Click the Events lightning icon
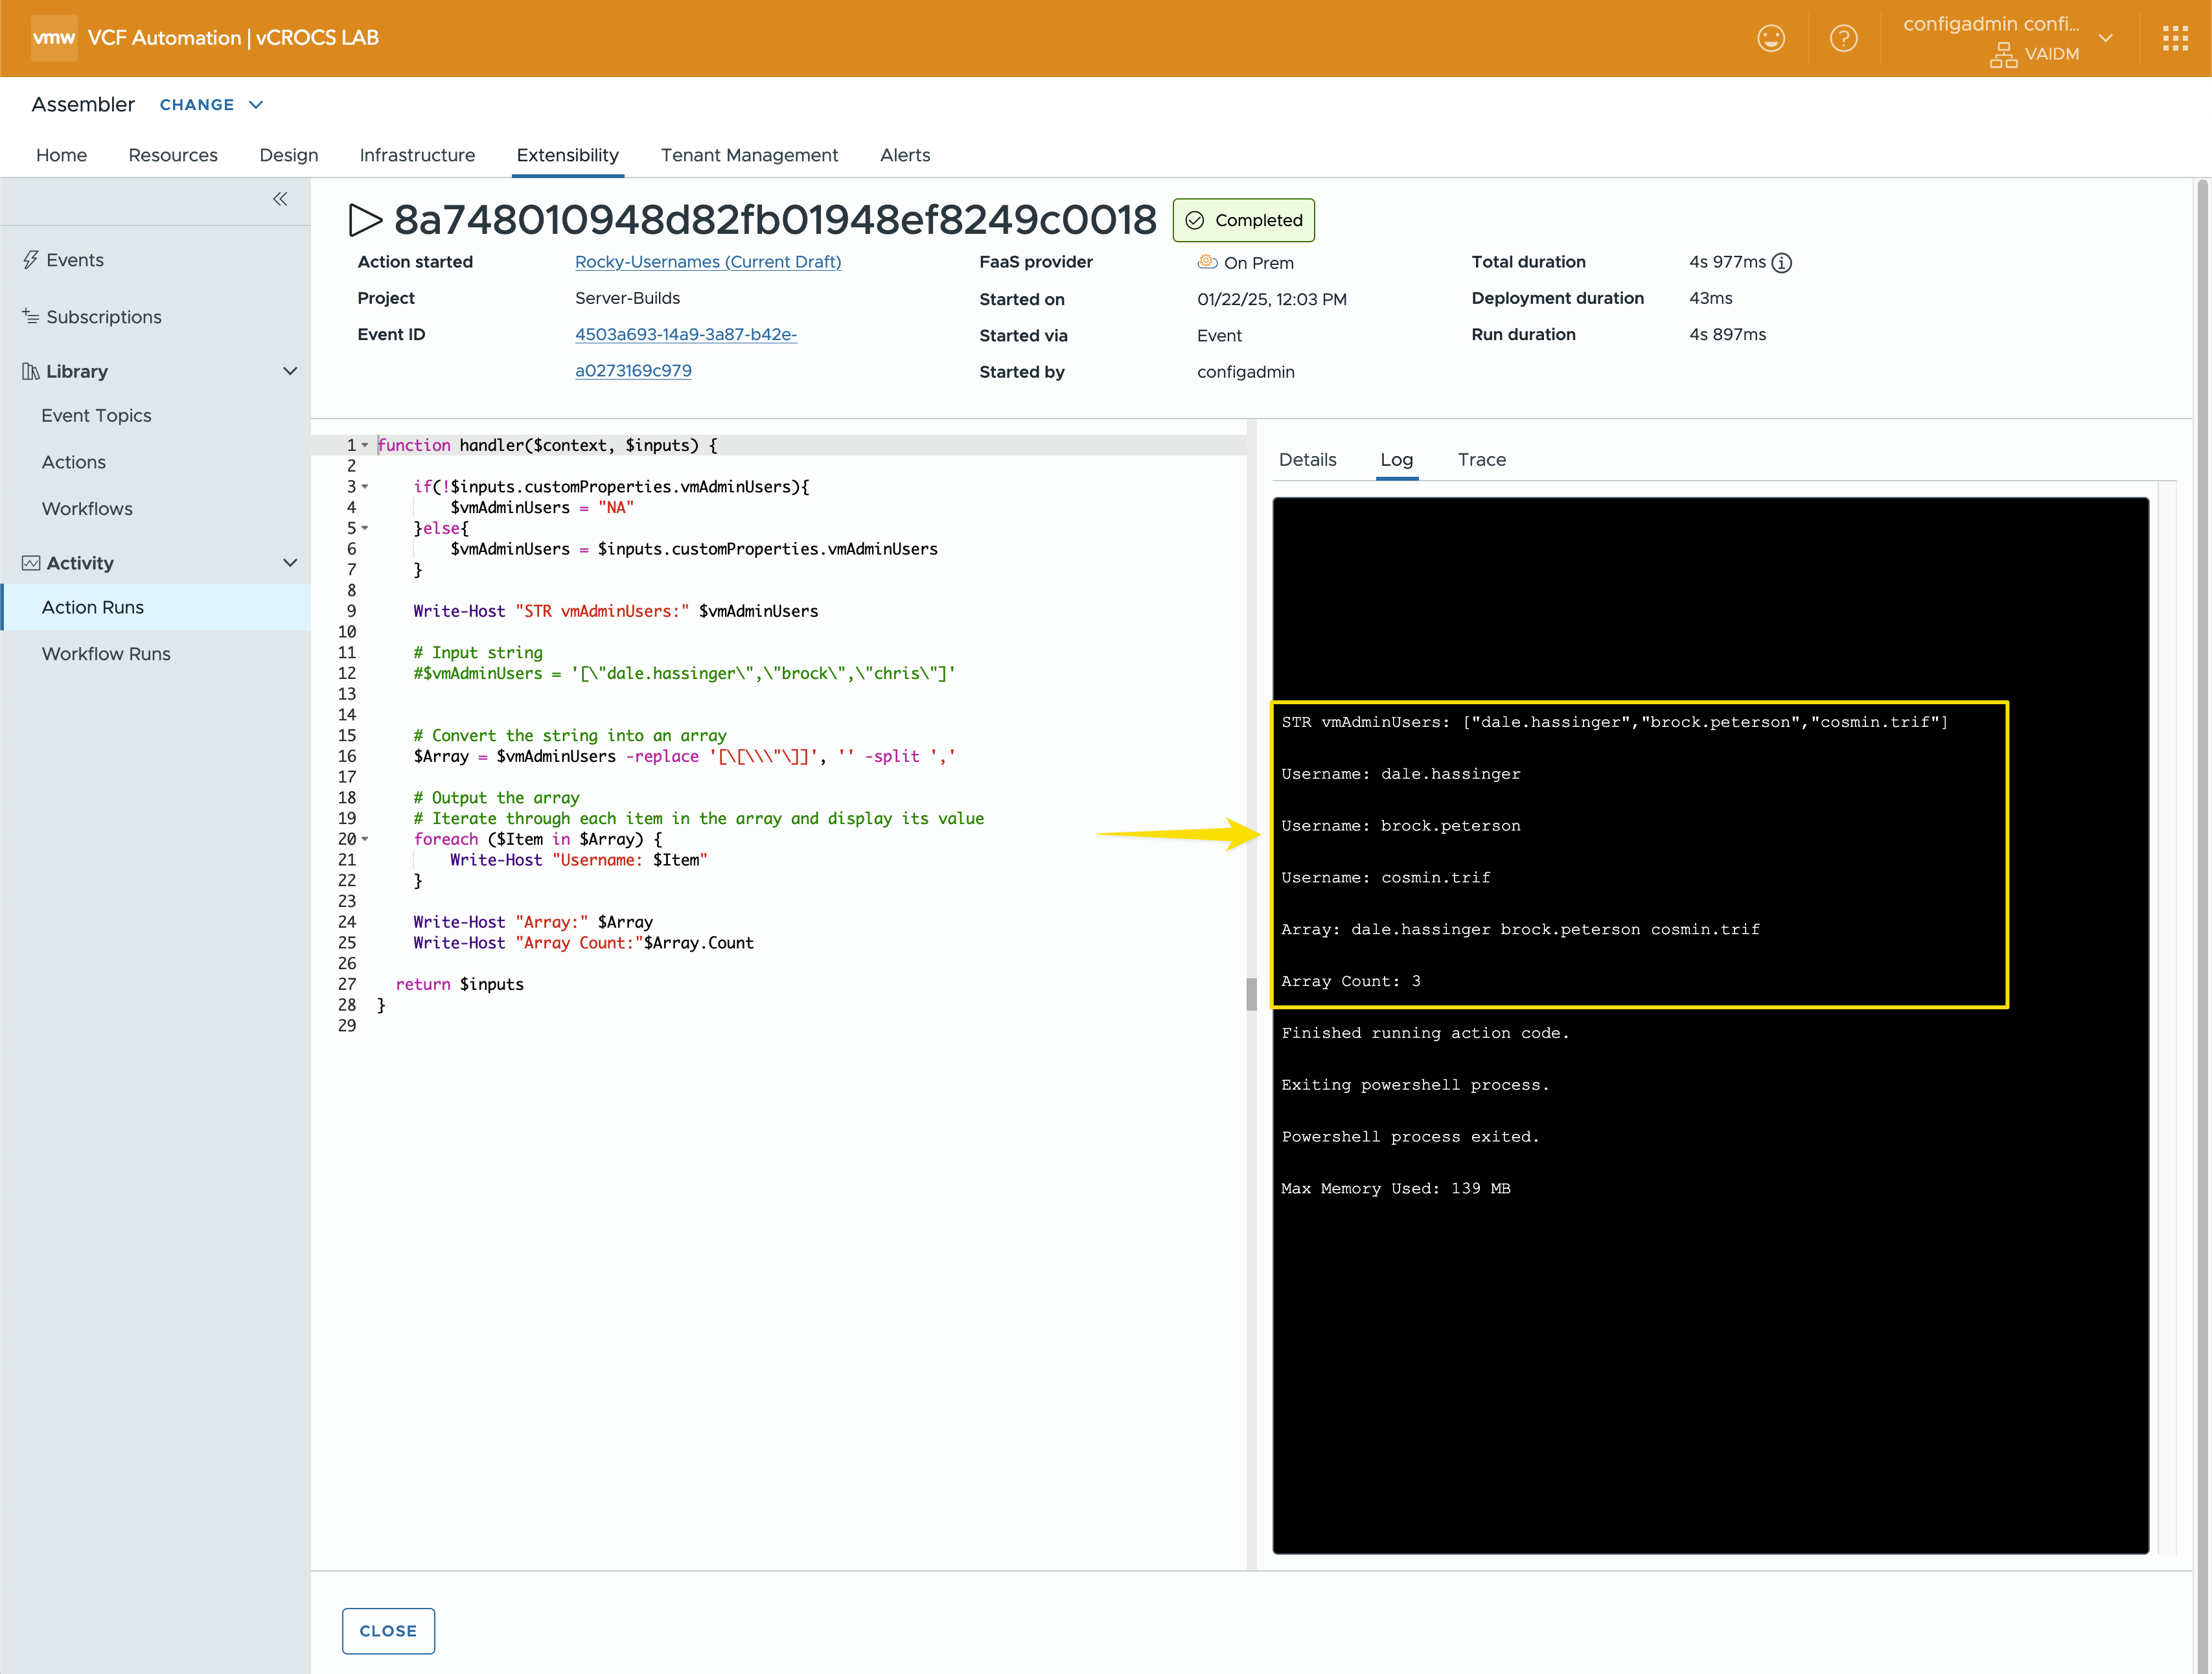 tap(31, 260)
